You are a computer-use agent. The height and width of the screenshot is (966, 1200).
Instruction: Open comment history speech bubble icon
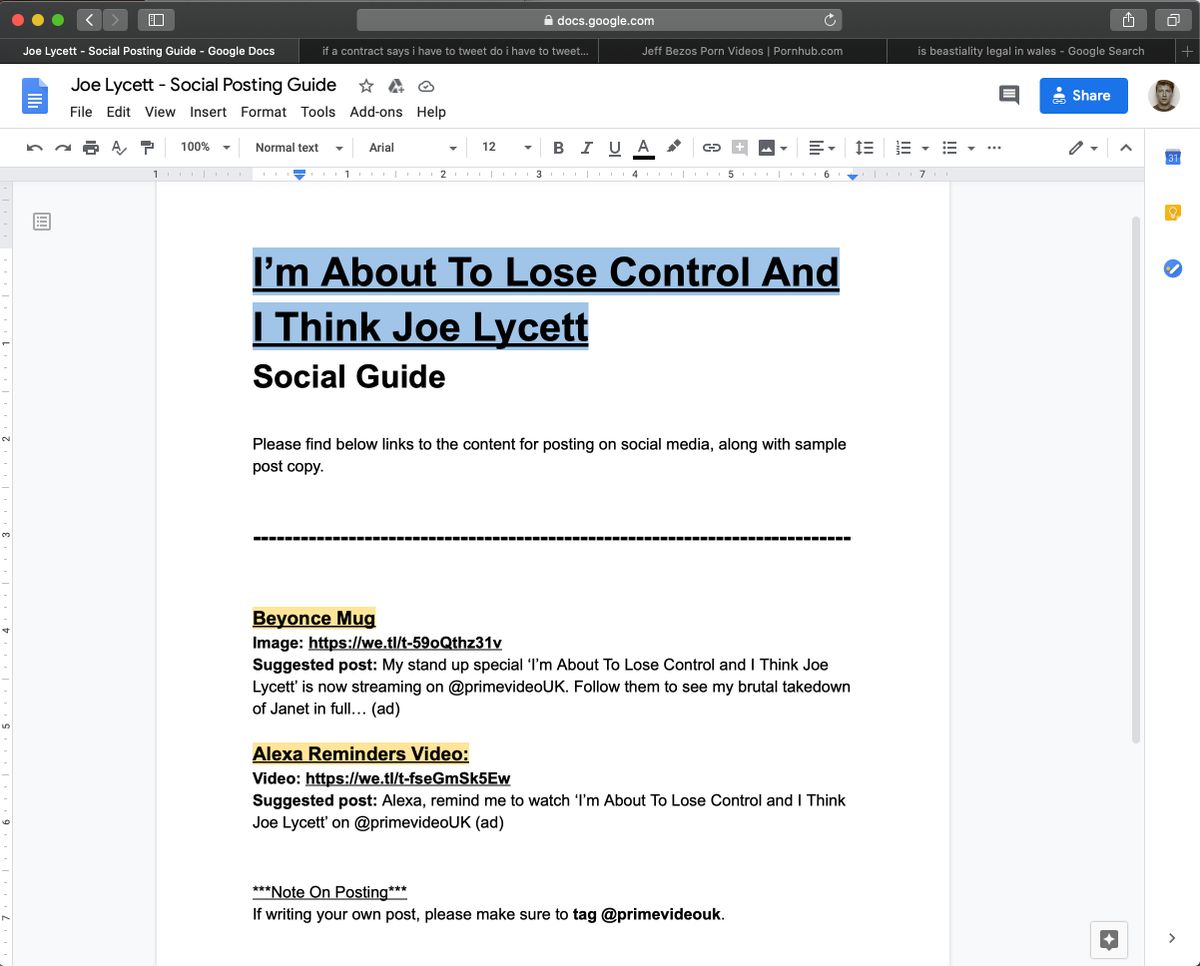[1009, 96]
